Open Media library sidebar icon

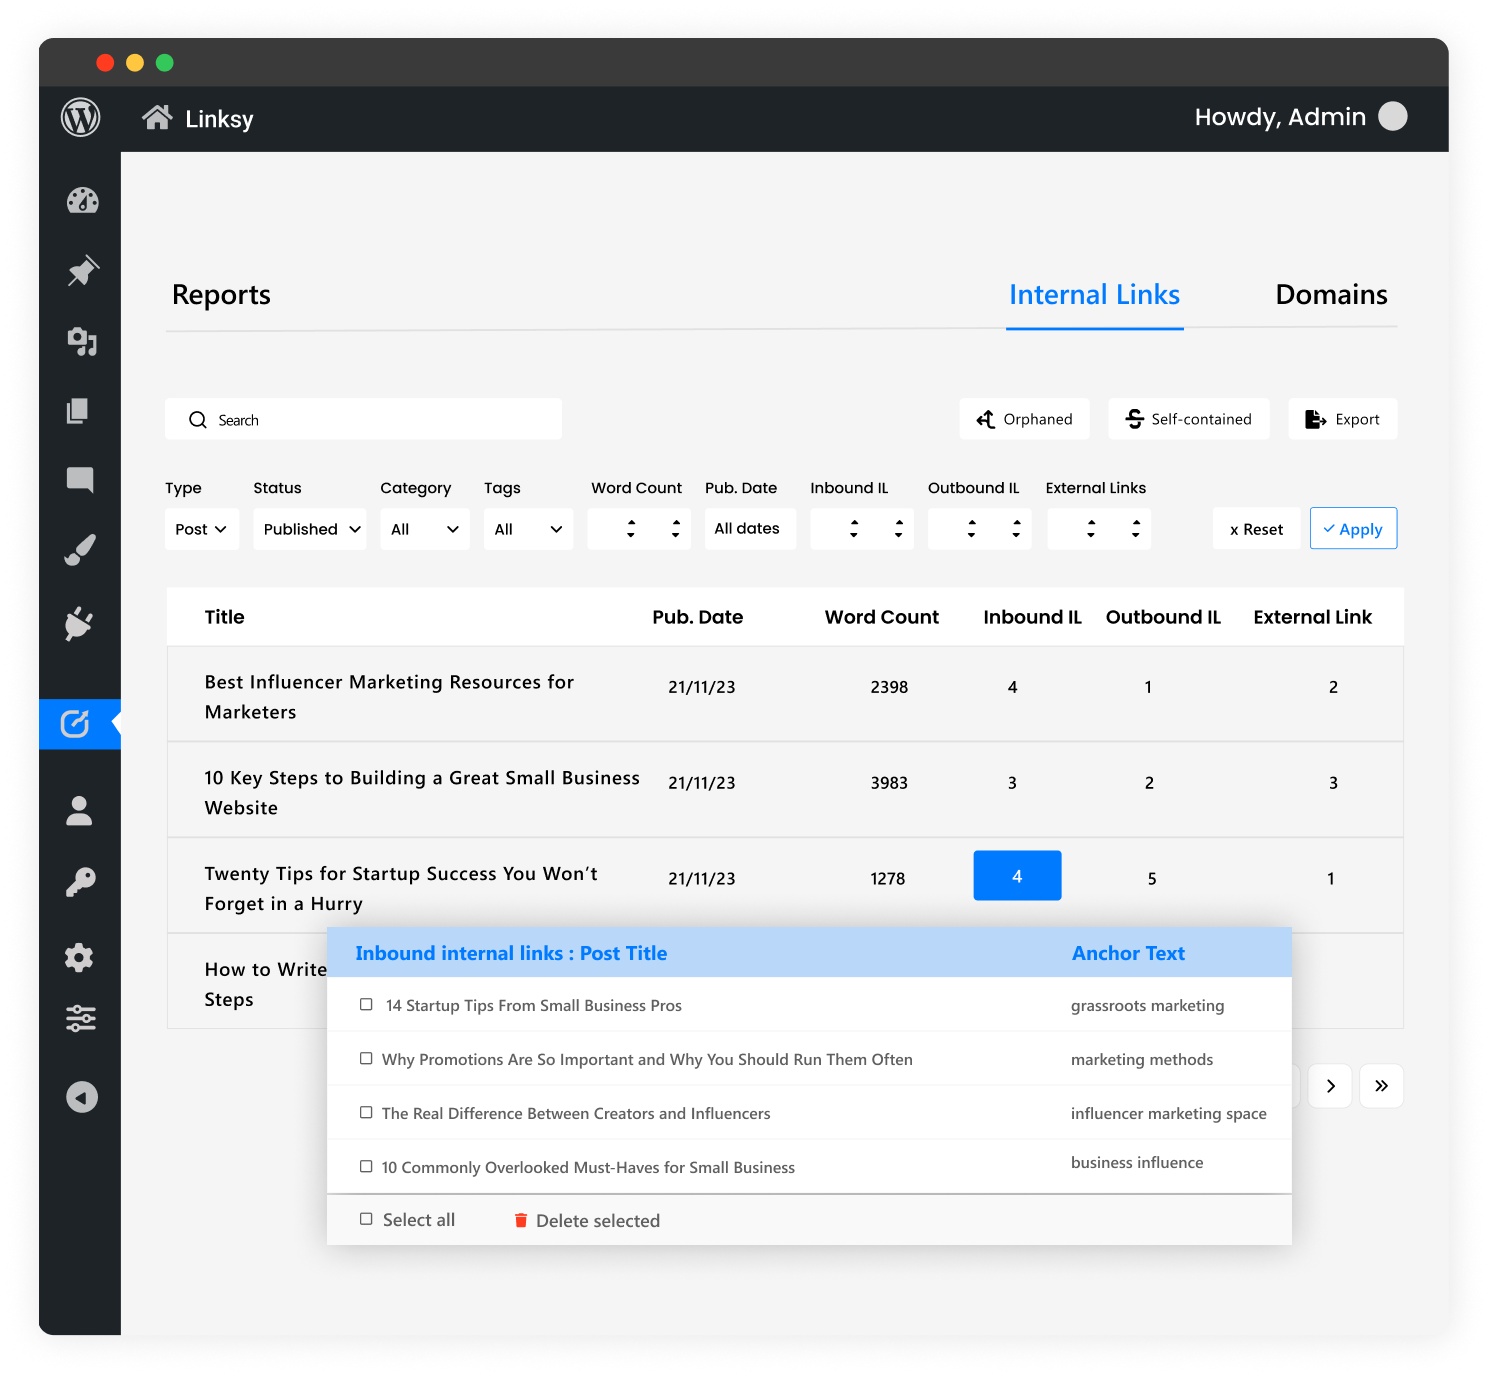(82, 342)
